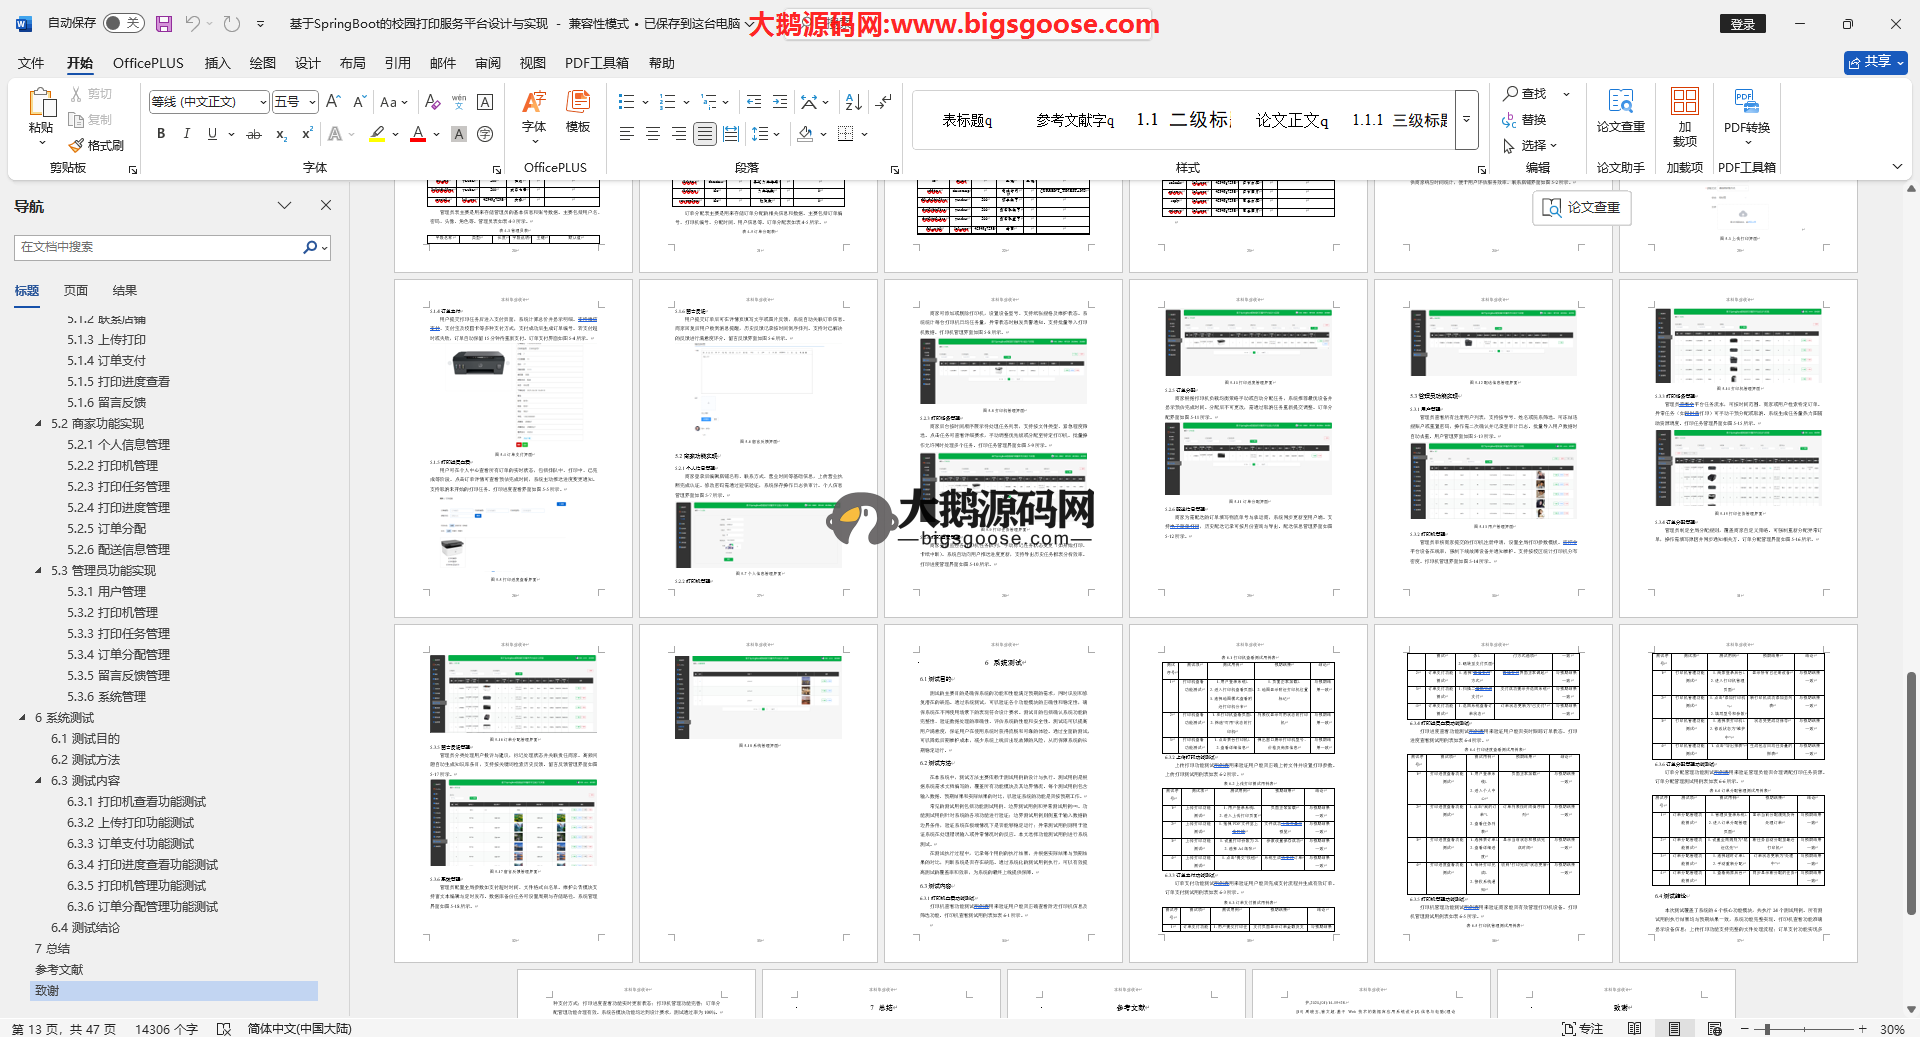
Task: Open the font name dropdown
Action: (x=263, y=102)
